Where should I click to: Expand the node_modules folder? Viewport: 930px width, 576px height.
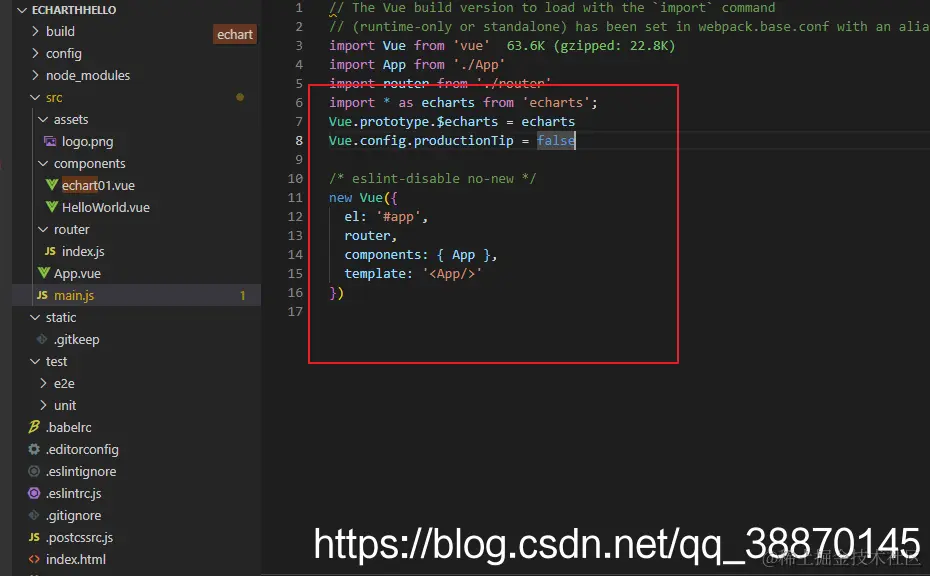tap(35, 75)
